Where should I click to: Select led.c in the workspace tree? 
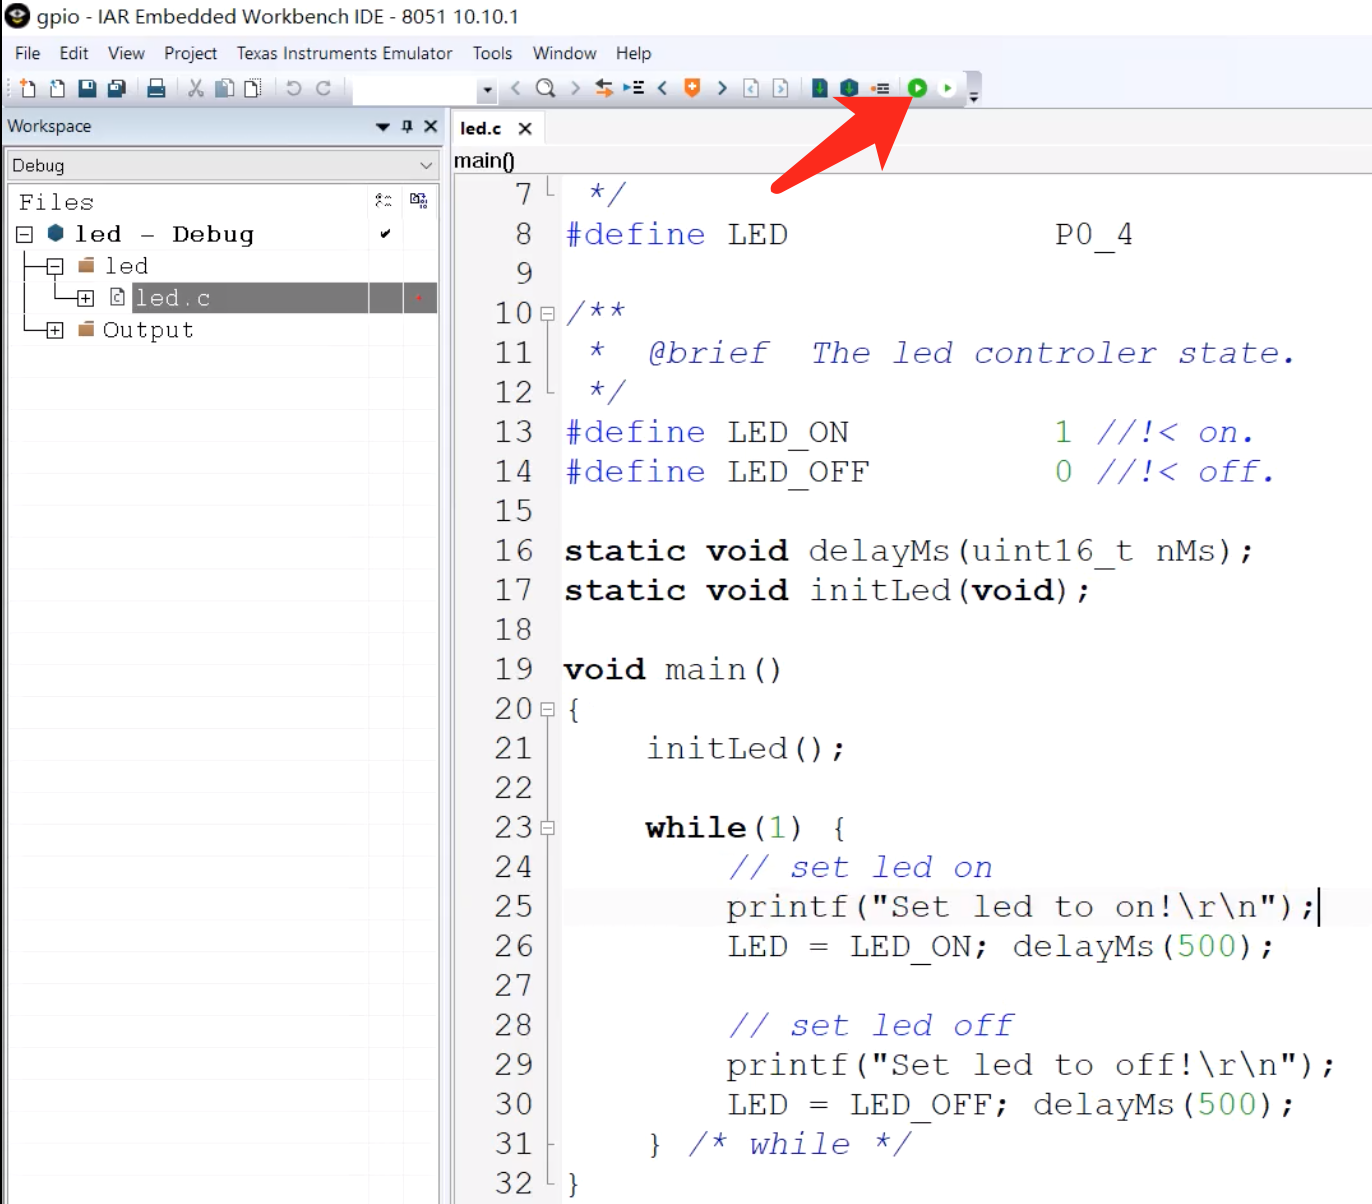173,298
